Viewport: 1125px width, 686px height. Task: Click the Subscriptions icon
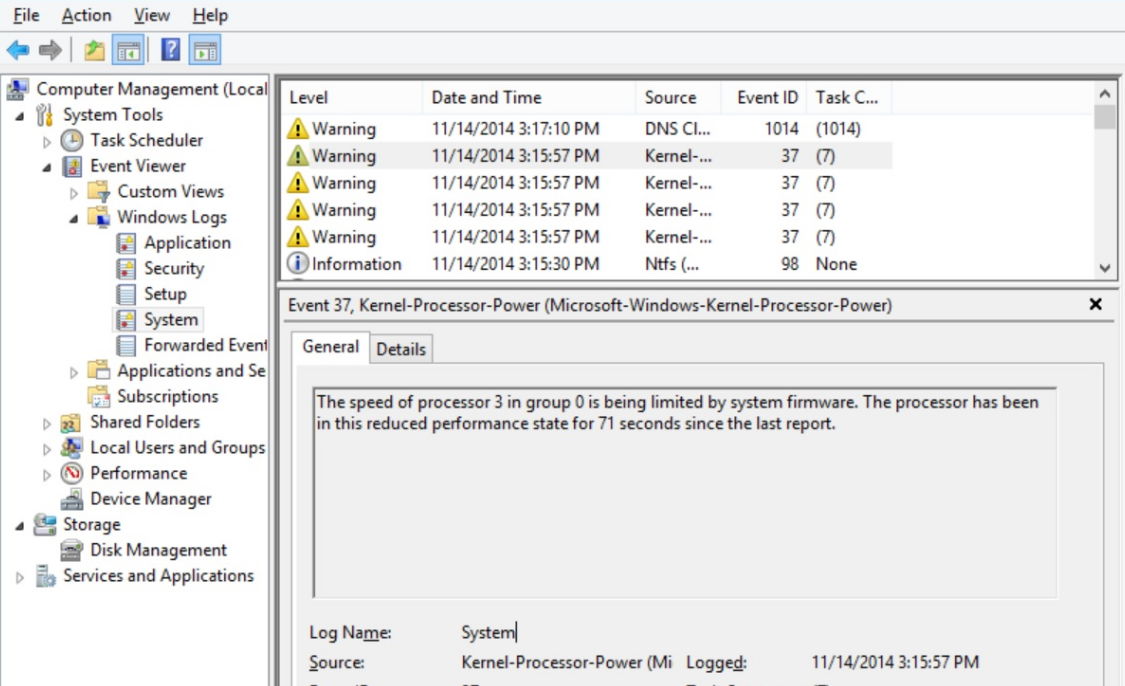[x=98, y=396]
